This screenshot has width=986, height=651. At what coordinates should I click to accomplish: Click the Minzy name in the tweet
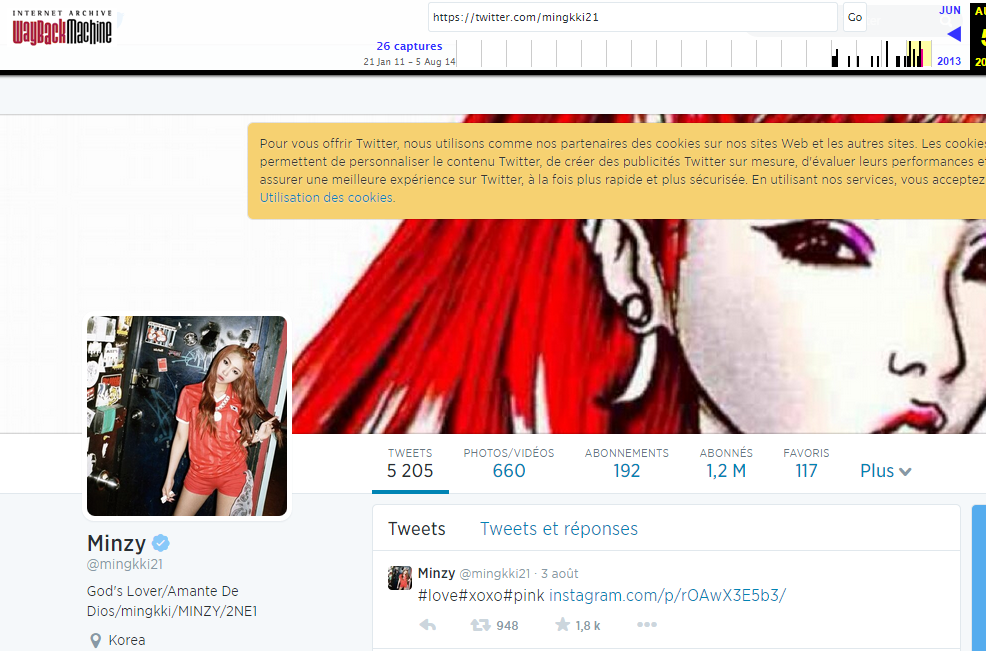point(436,574)
